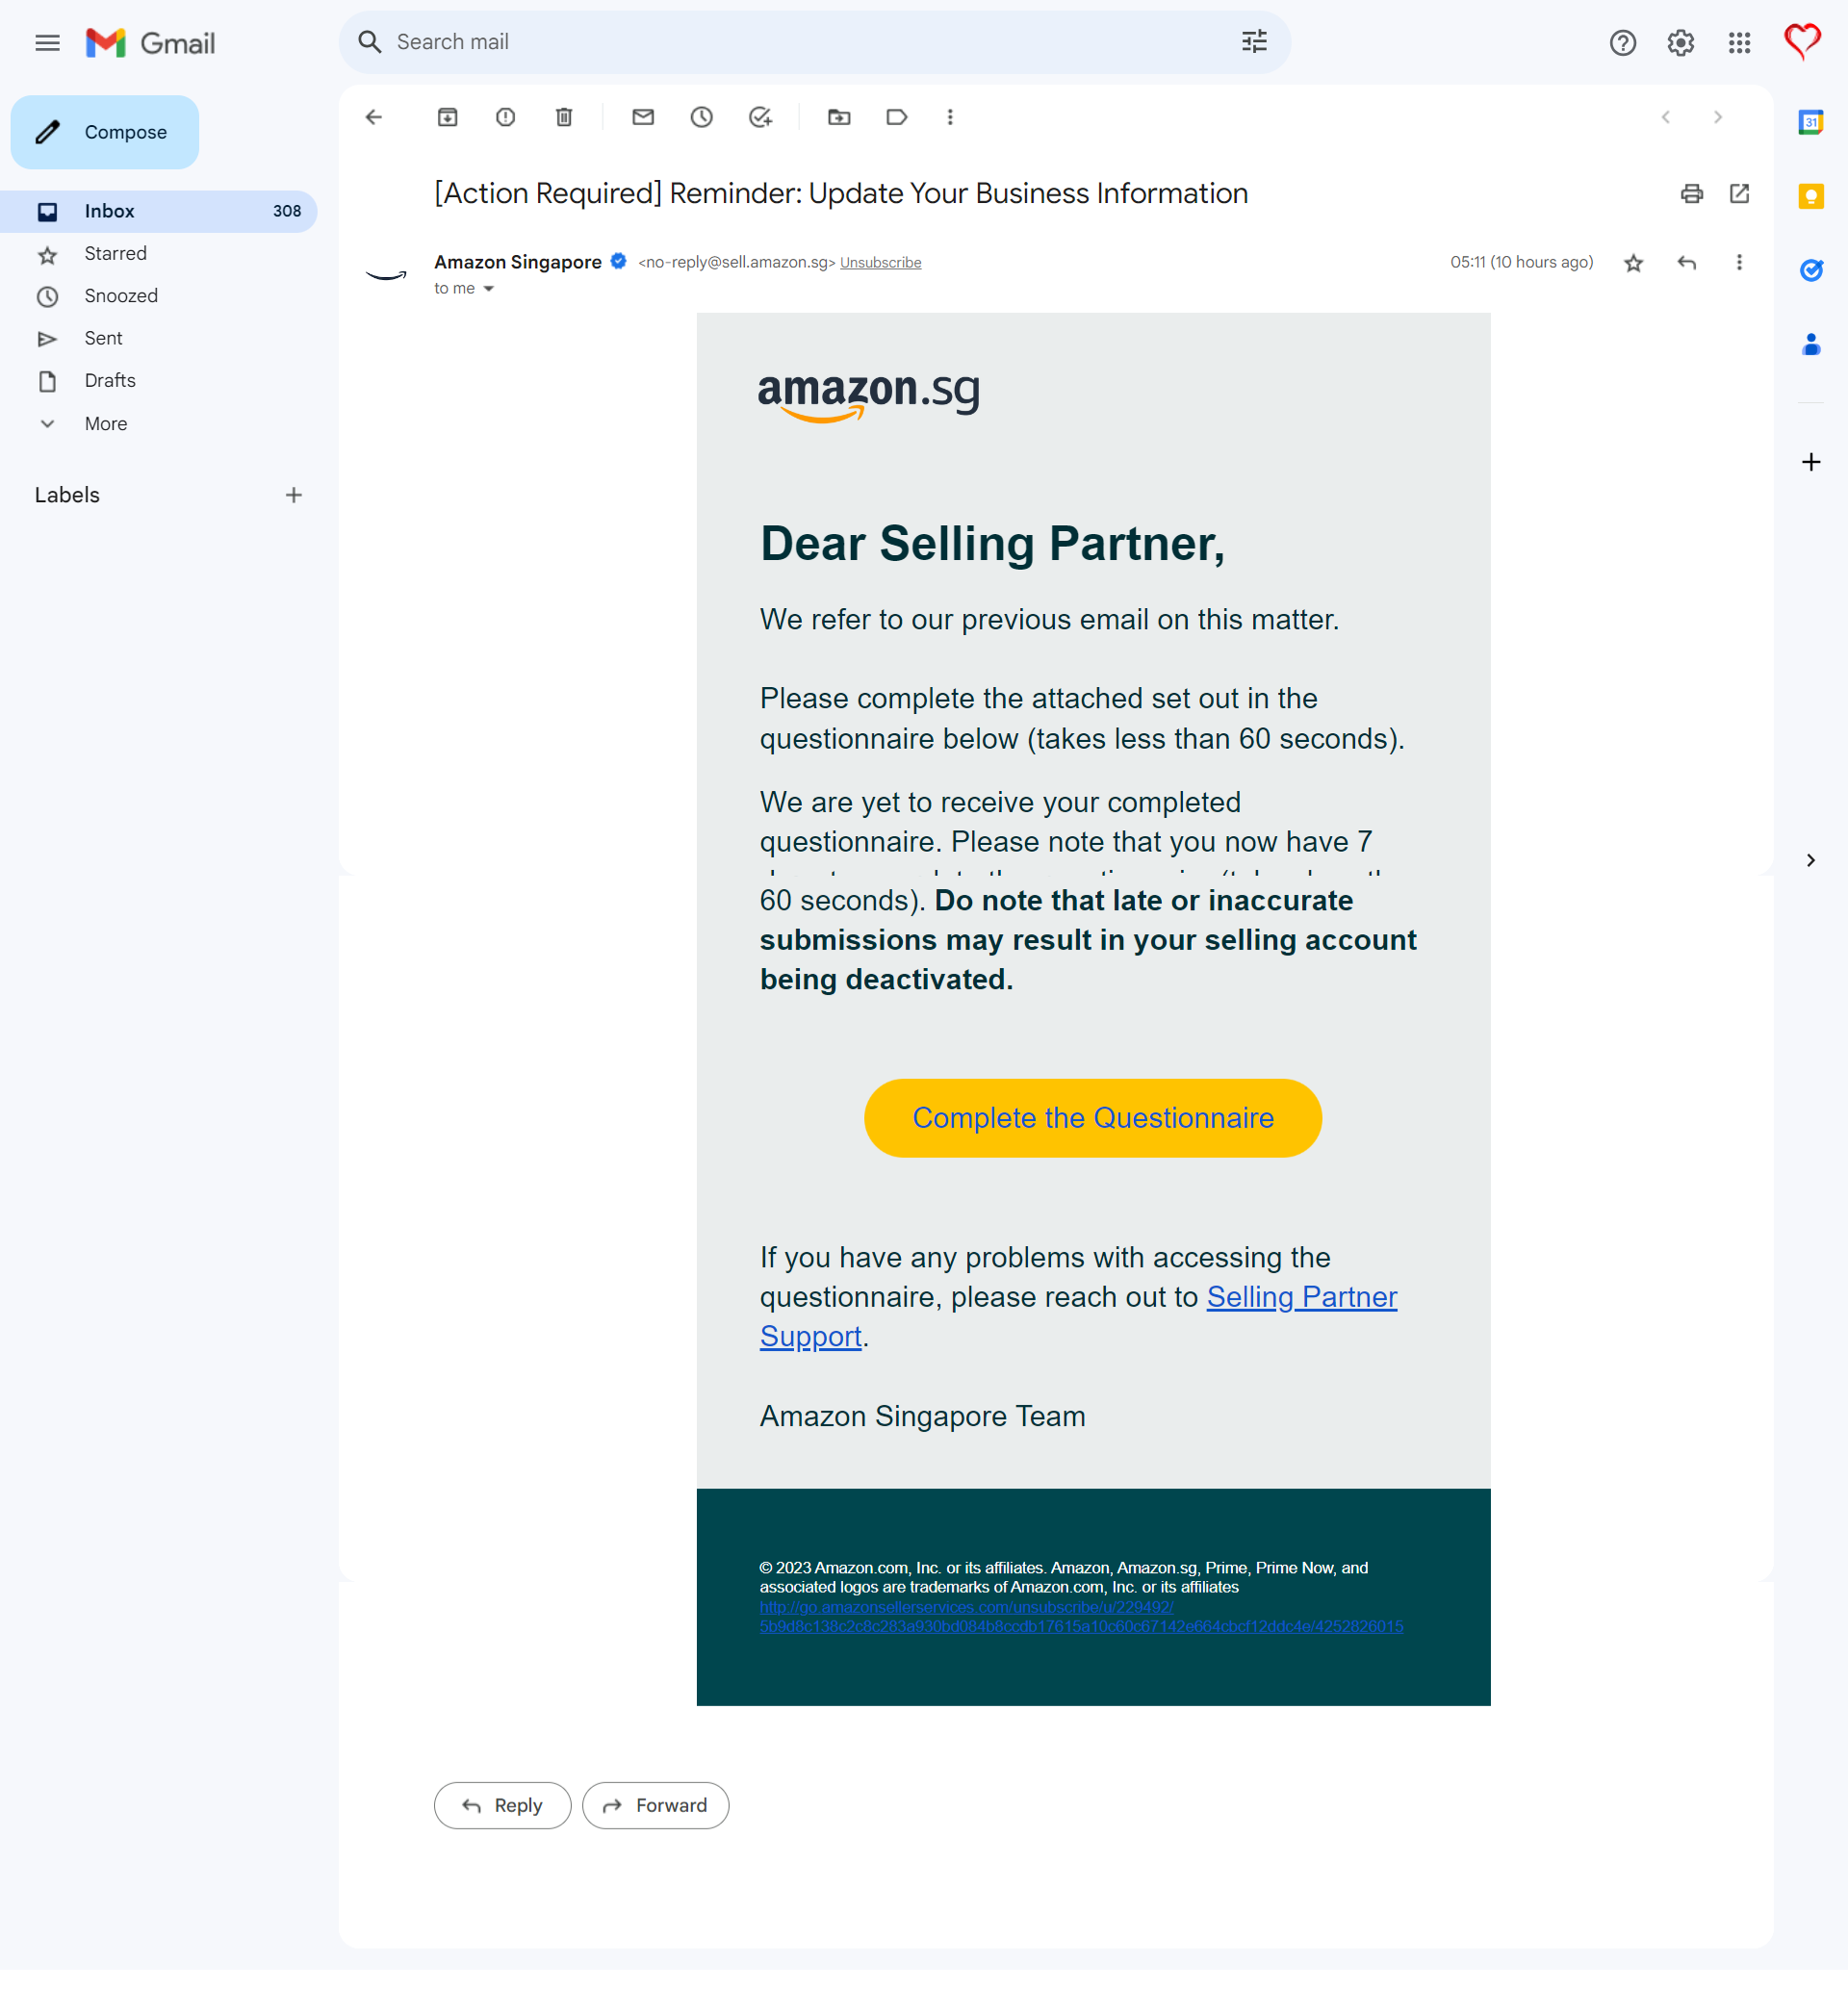Image resolution: width=1848 pixels, height=1990 pixels.
Task: Open Google Calendar side panel icon
Action: [x=1810, y=122]
